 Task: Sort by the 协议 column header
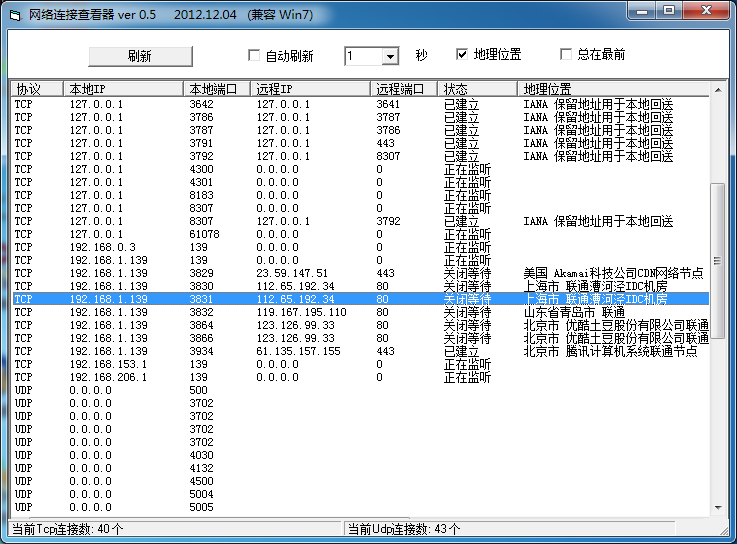coord(37,89)
